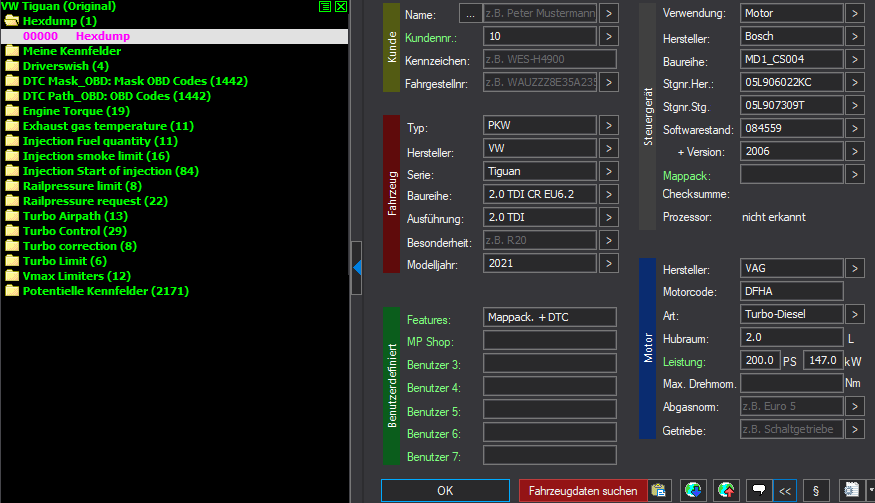Click the clipboard paste icon beside Fahrzeugdaten suchen
Viewport: 875px width, 503px height.
tap(658, 491)
